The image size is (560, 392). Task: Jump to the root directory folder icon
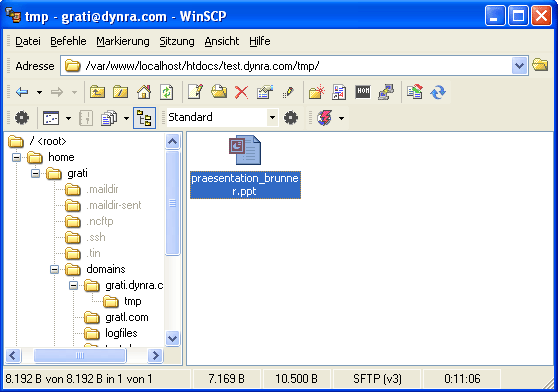coord(120,92)
